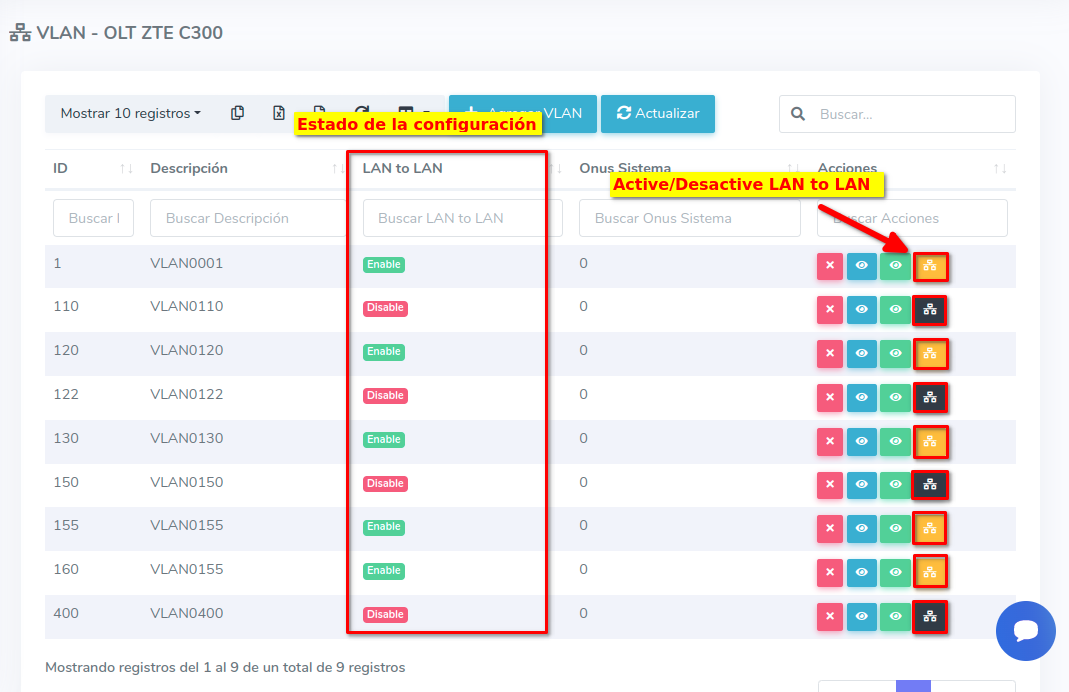Toggle LAN to LAN for VLAN0110
The image size is (1069, 692).
coord(930,310)
